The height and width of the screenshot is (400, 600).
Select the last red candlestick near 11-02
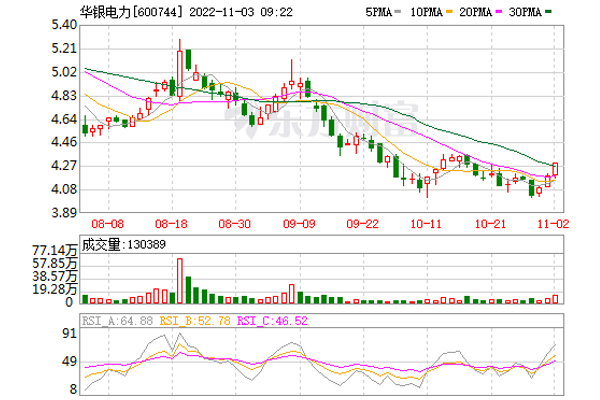555,170
